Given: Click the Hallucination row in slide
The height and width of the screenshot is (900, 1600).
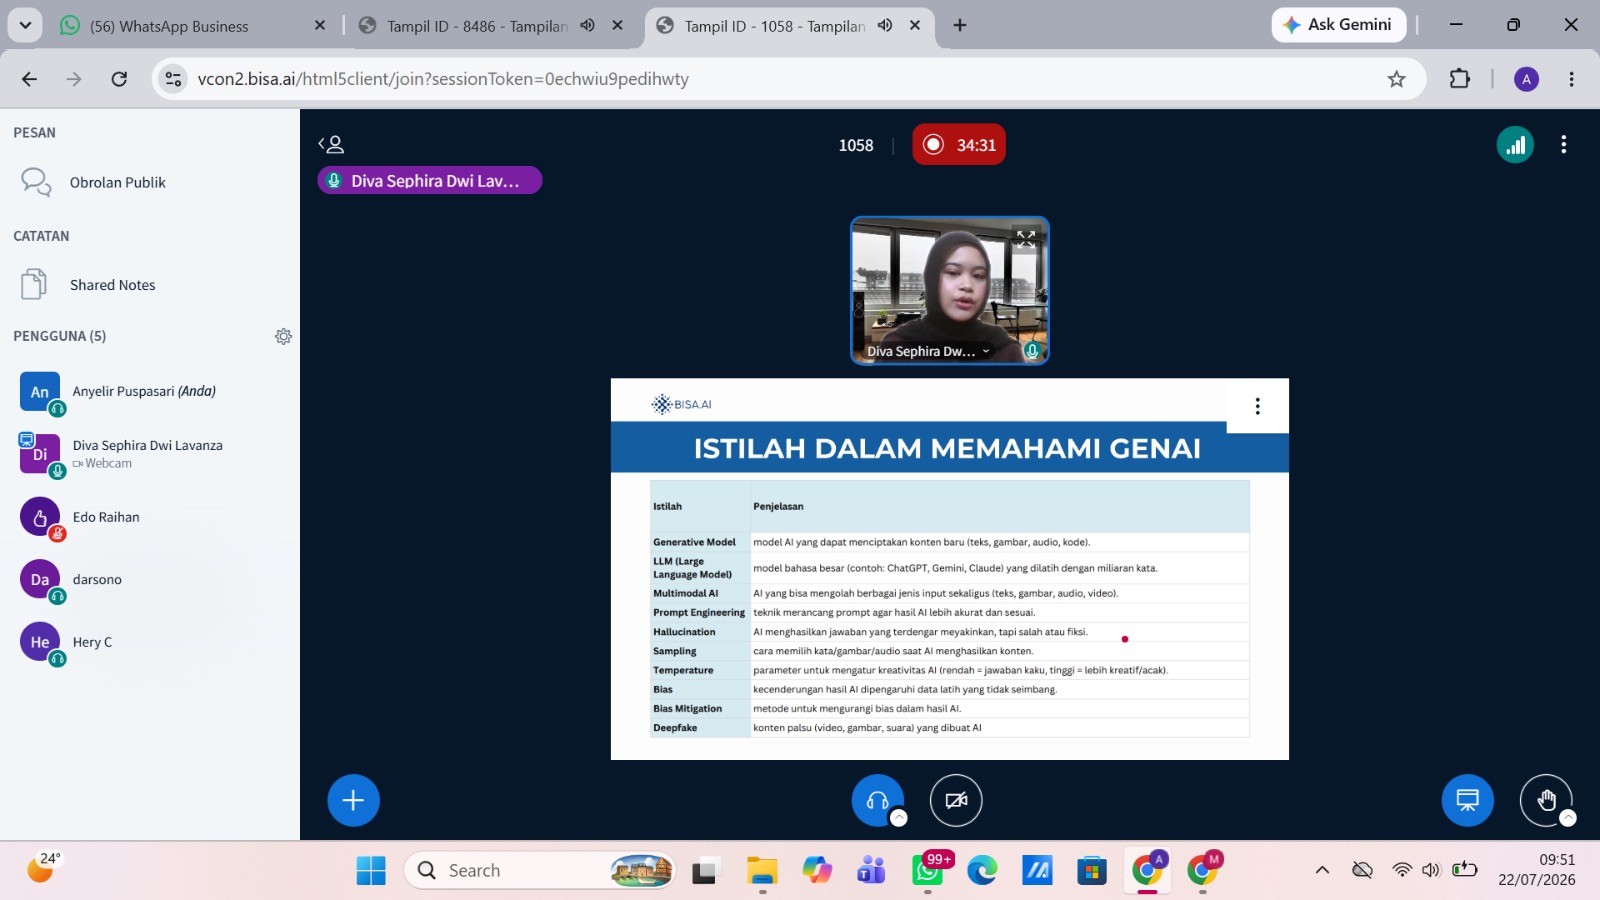Looking at the screenshot, I should coord(949,632).
